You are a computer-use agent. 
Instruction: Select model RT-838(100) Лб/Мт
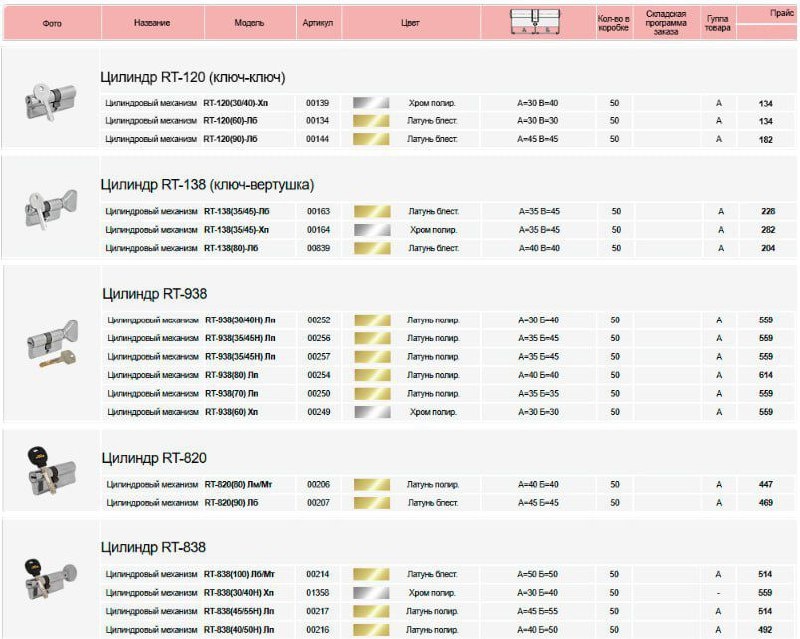(239, 574)
